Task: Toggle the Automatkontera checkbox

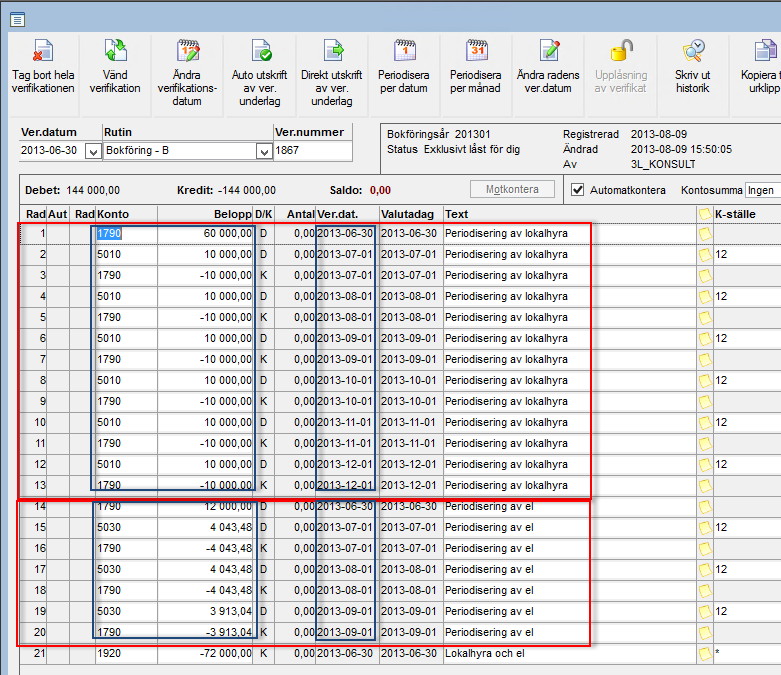Action: (x=577, y=190)
